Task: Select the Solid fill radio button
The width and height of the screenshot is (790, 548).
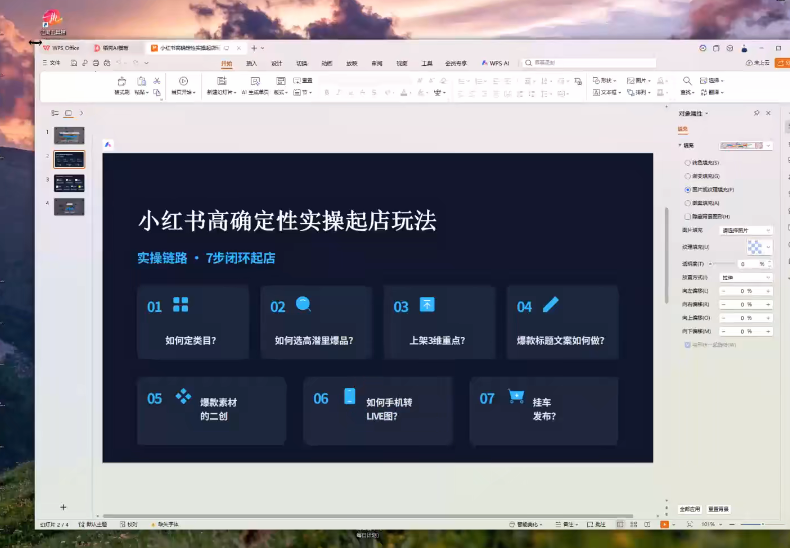Action: coord(688,163)
